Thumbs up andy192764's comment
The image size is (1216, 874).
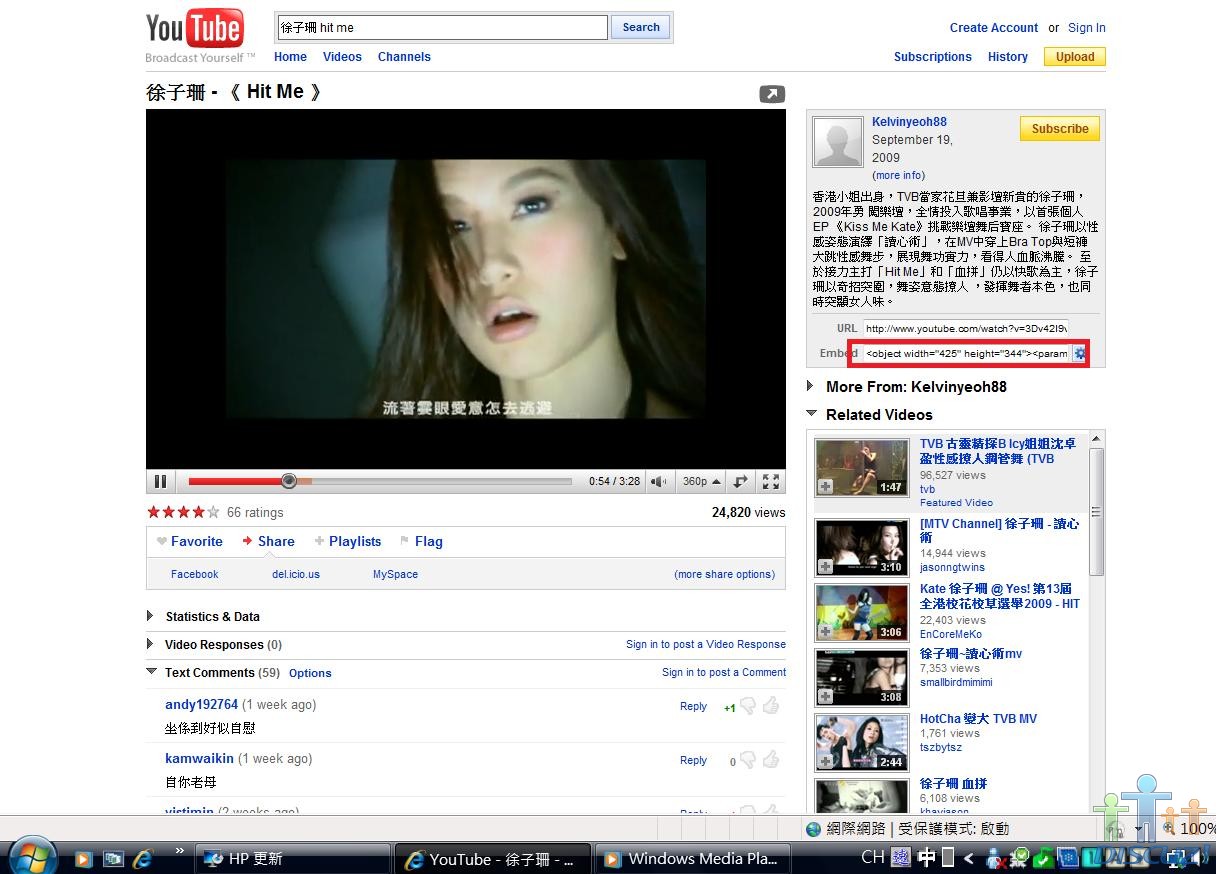[771, 706]
